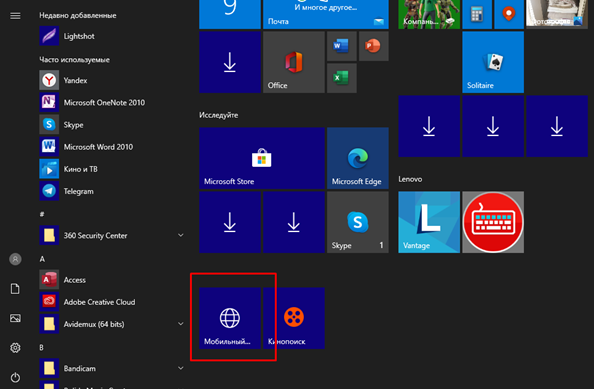Open the Office tile

(x=294, y=62)
